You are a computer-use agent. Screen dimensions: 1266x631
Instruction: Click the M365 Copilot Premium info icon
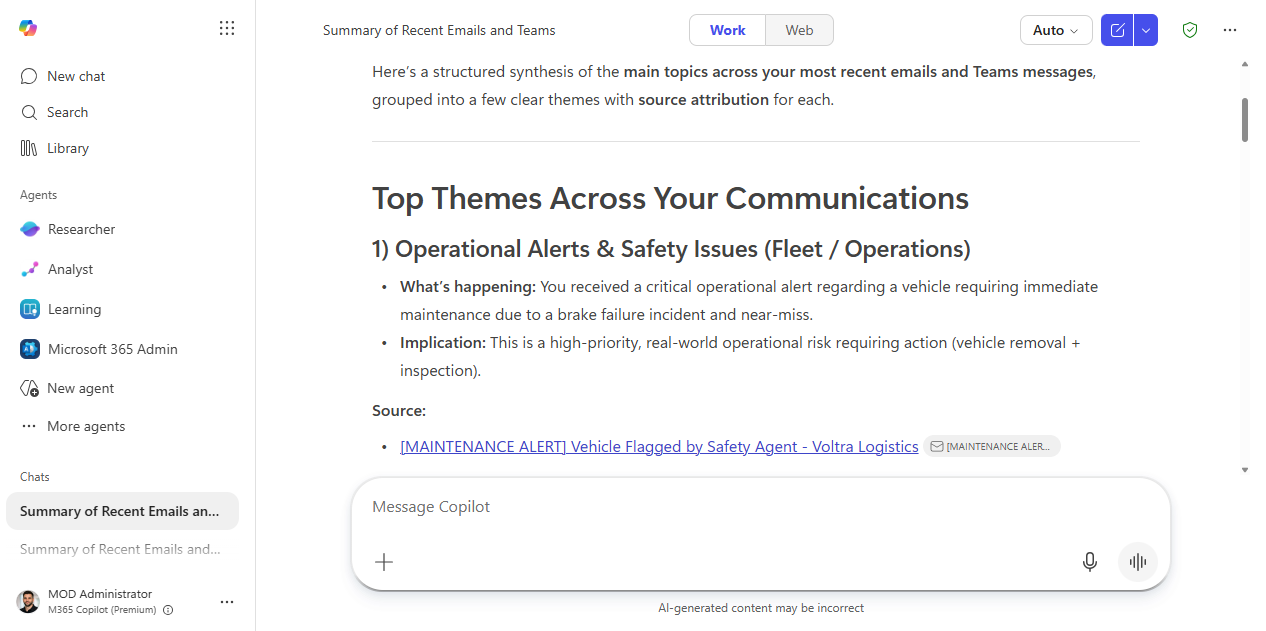pyautogui.click(x=168, y=610)
